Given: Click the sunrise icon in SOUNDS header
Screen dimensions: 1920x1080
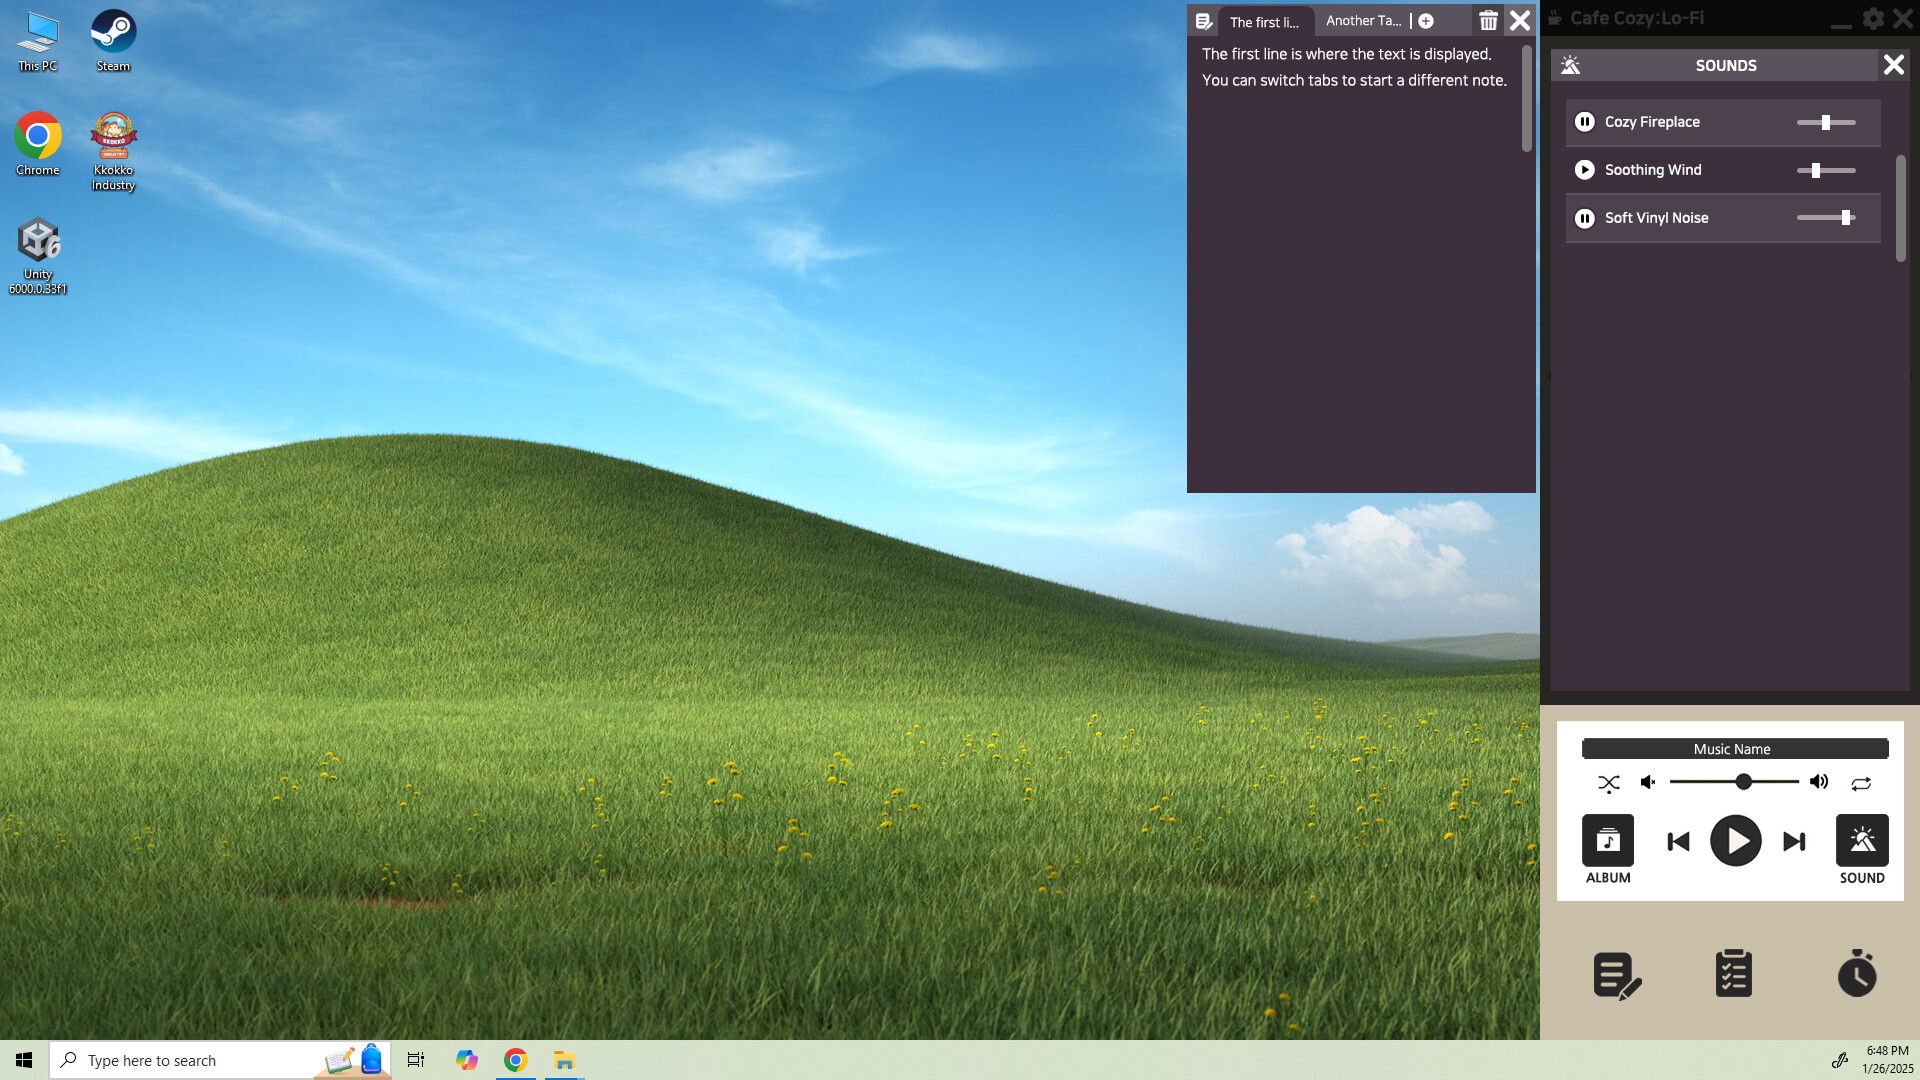Looking at the screenshot, I should click(1570, 65).
